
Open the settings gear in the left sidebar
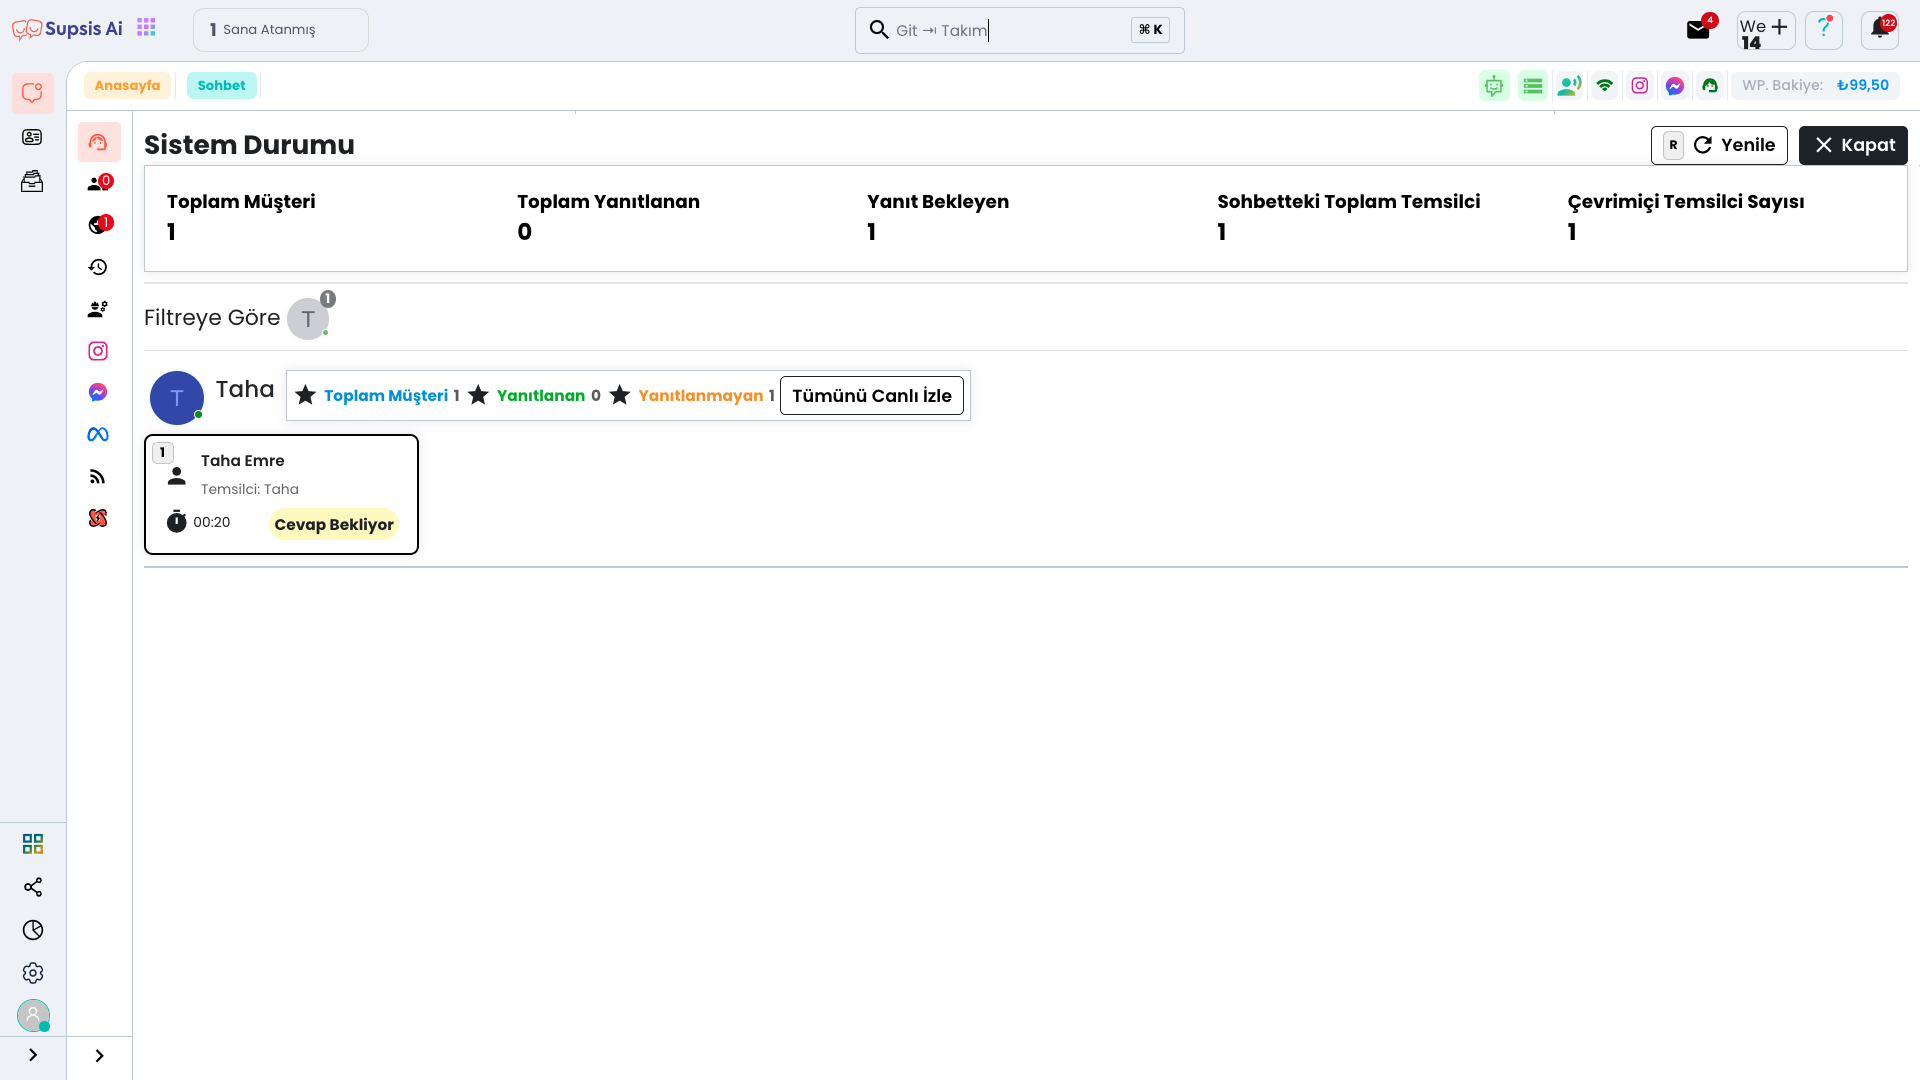click(33, 973)
